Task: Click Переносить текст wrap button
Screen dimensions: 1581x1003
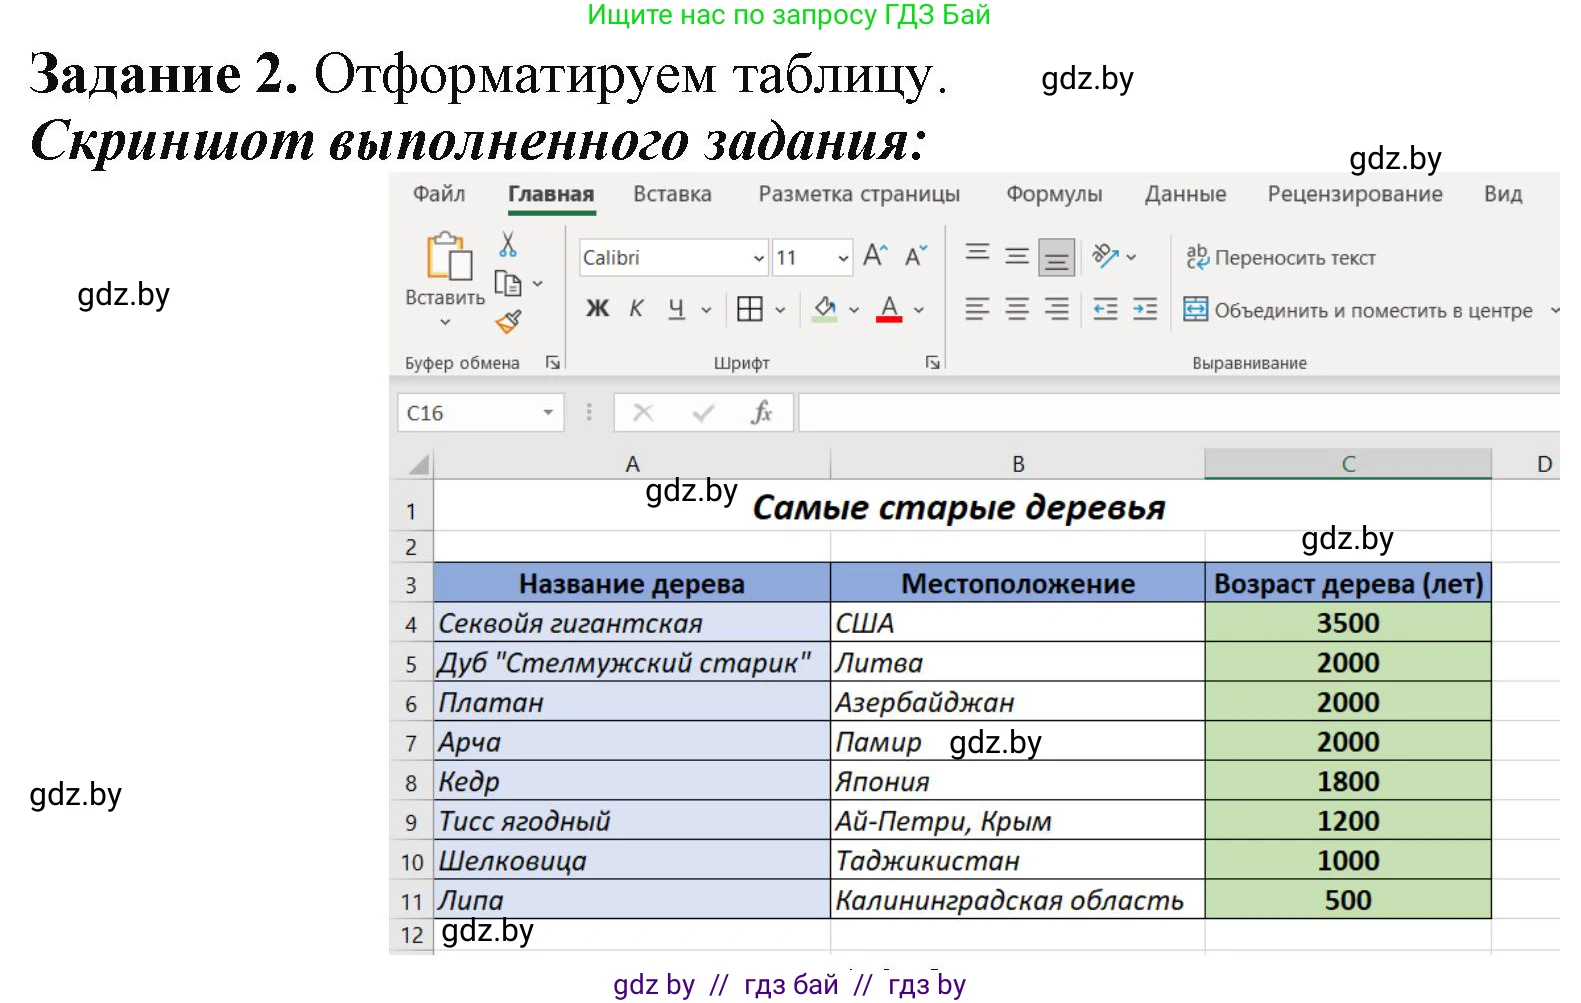Action: [1281, 258]
